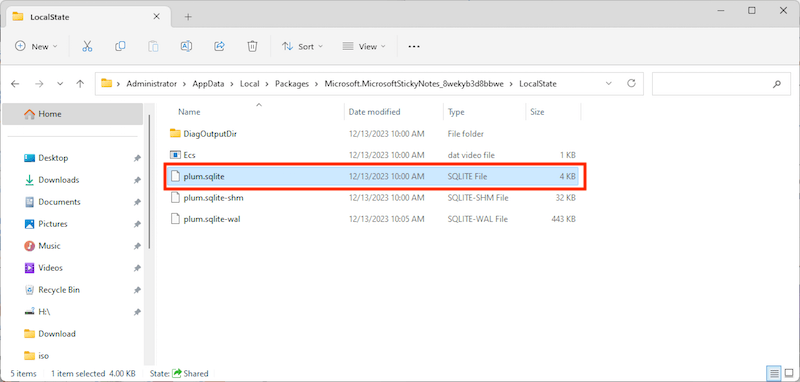The height and width of the screenshot is (382, 800).
Task: Go up one folder level arrow
Action: point(80,84)
